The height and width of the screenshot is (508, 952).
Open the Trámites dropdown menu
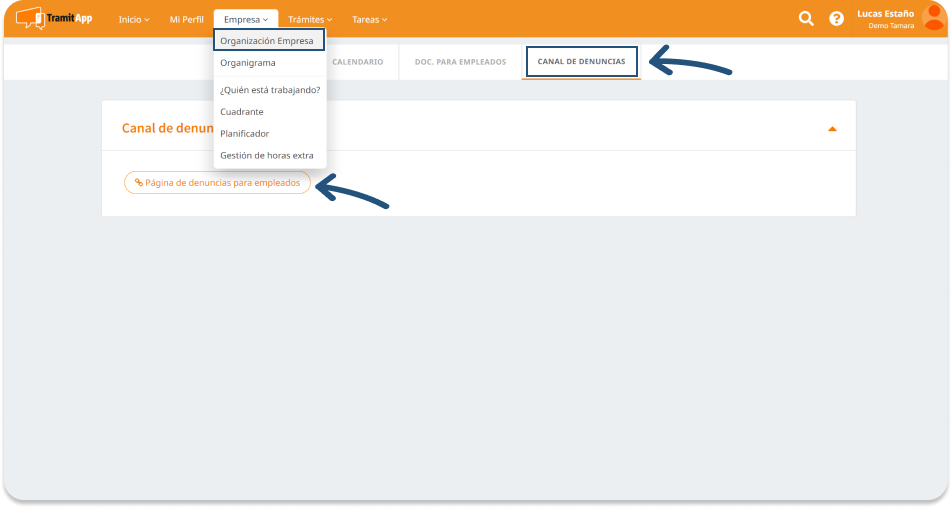(x=310, y=20)
